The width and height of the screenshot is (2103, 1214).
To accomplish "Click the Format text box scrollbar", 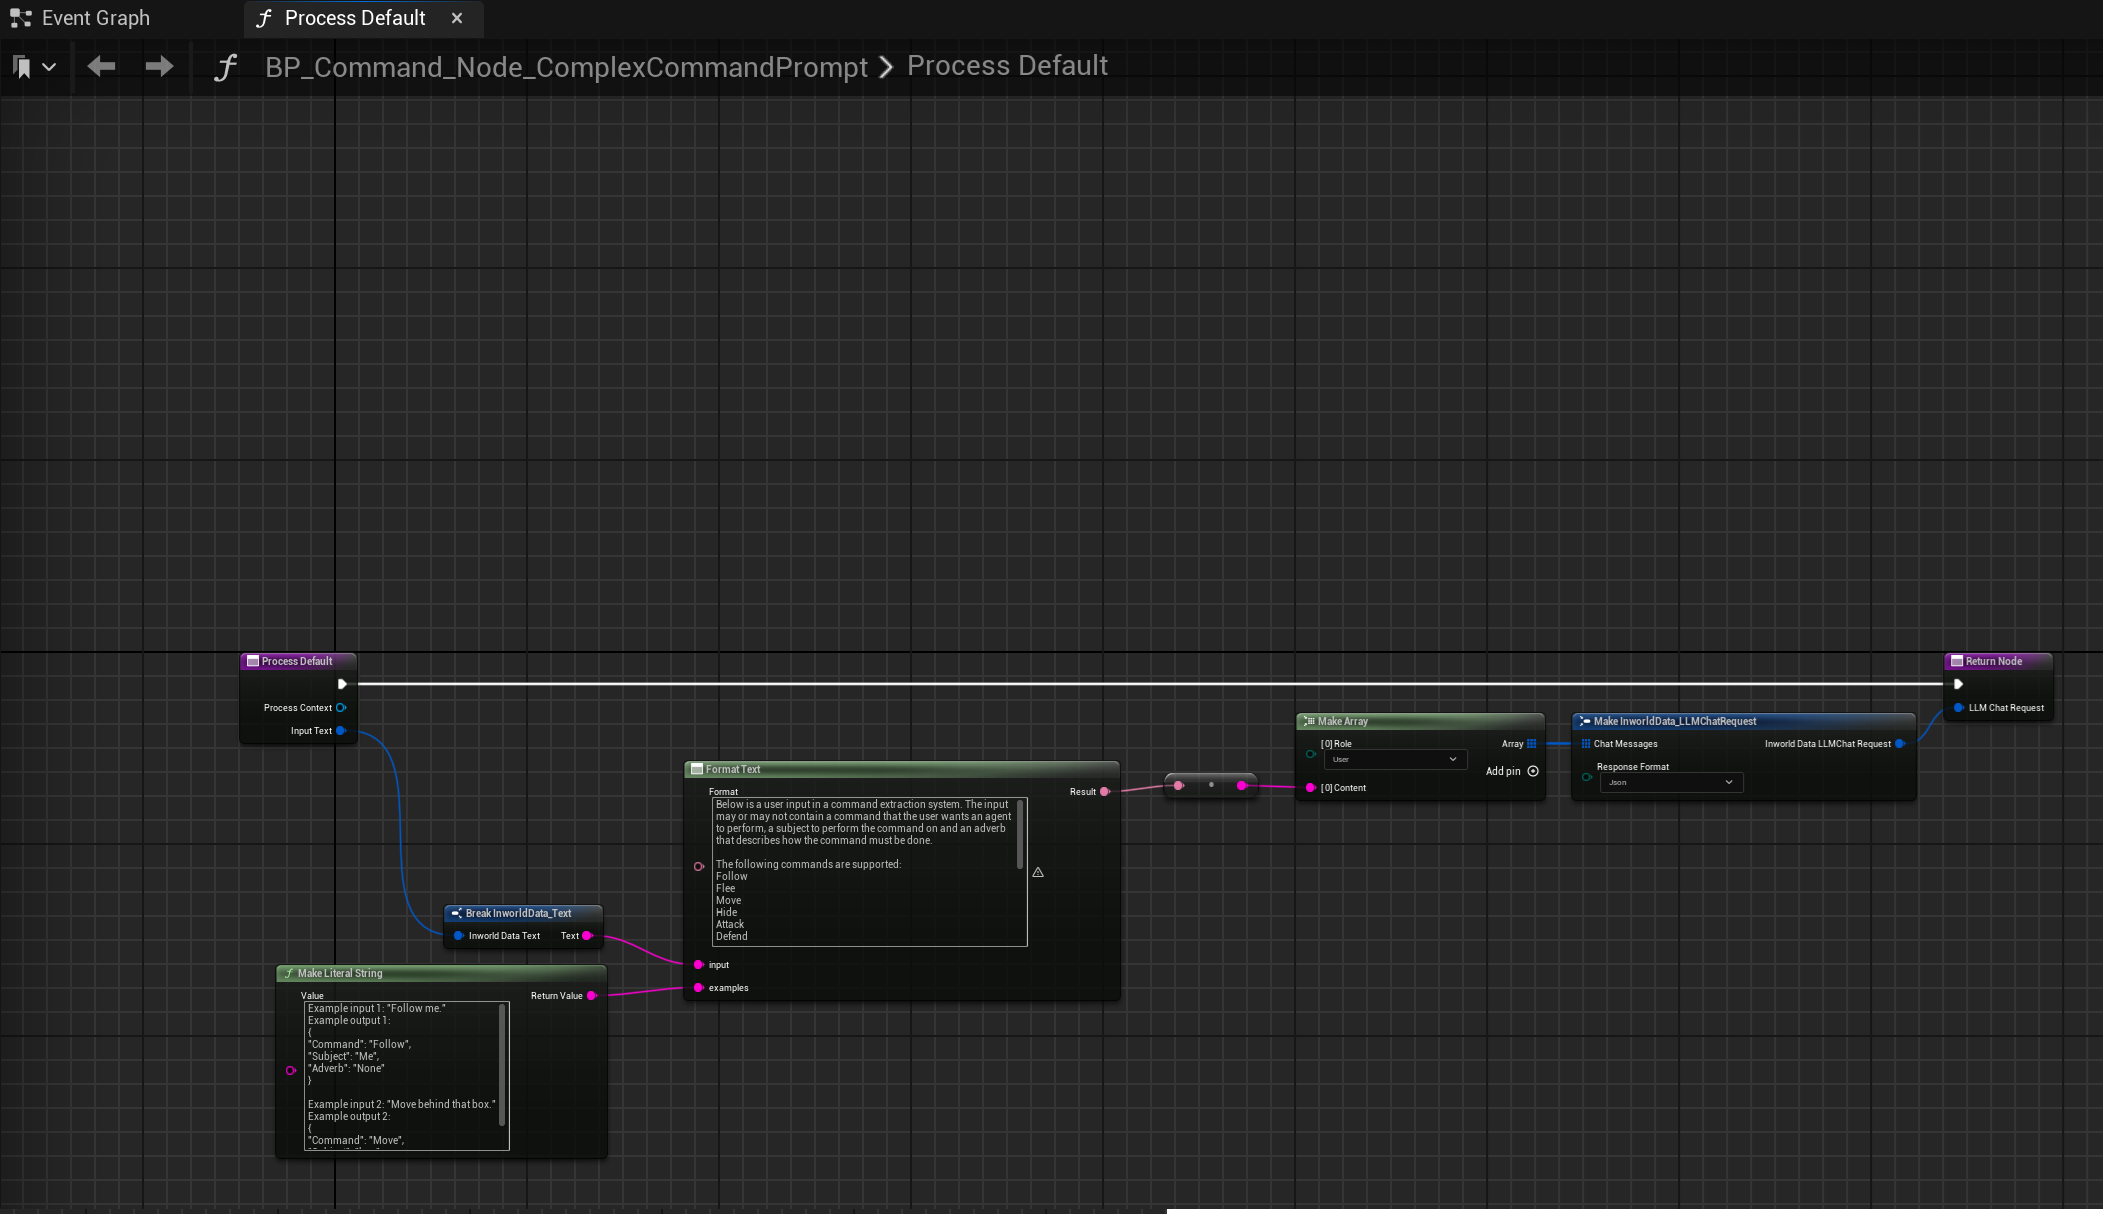I will click(x=1020, y=834).
